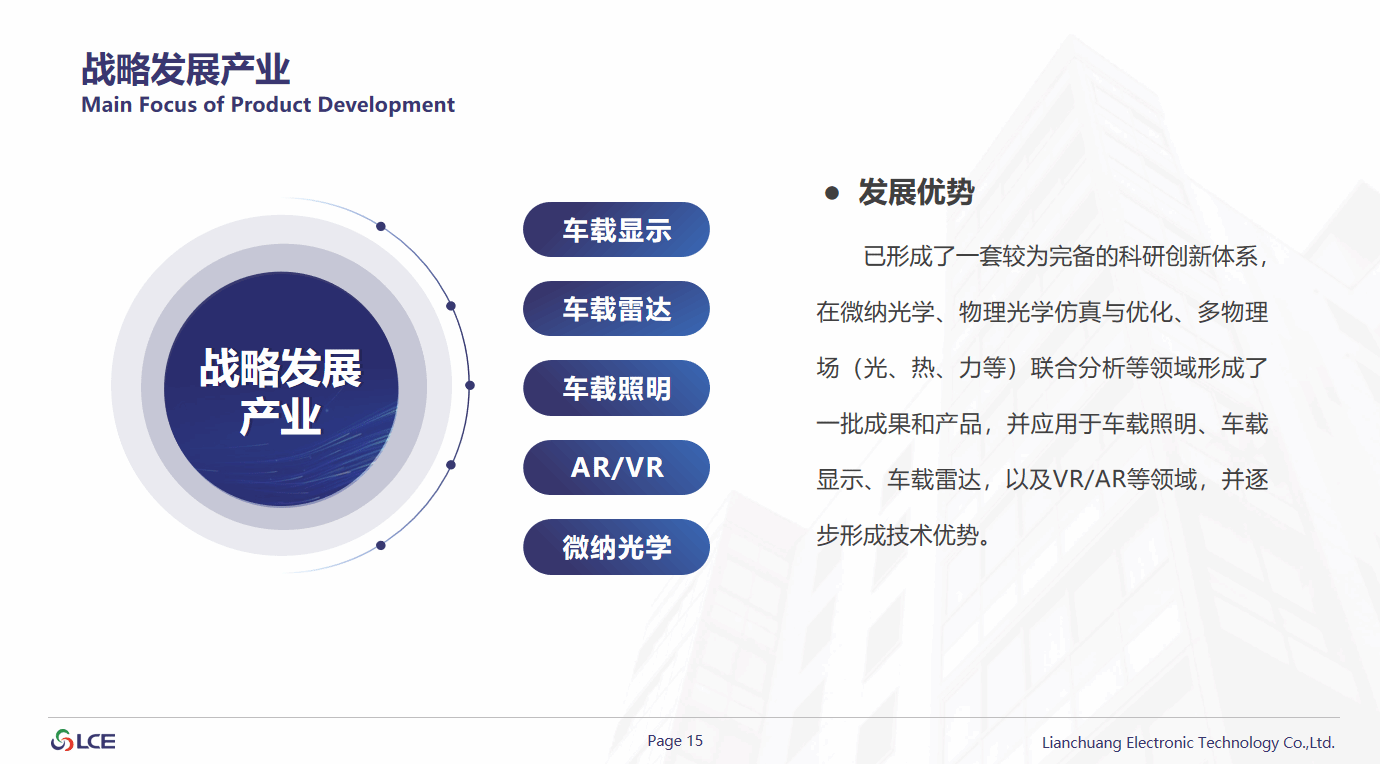
Task: Click the central 战略发展产业 circle graphic
Action: point(281,389)
